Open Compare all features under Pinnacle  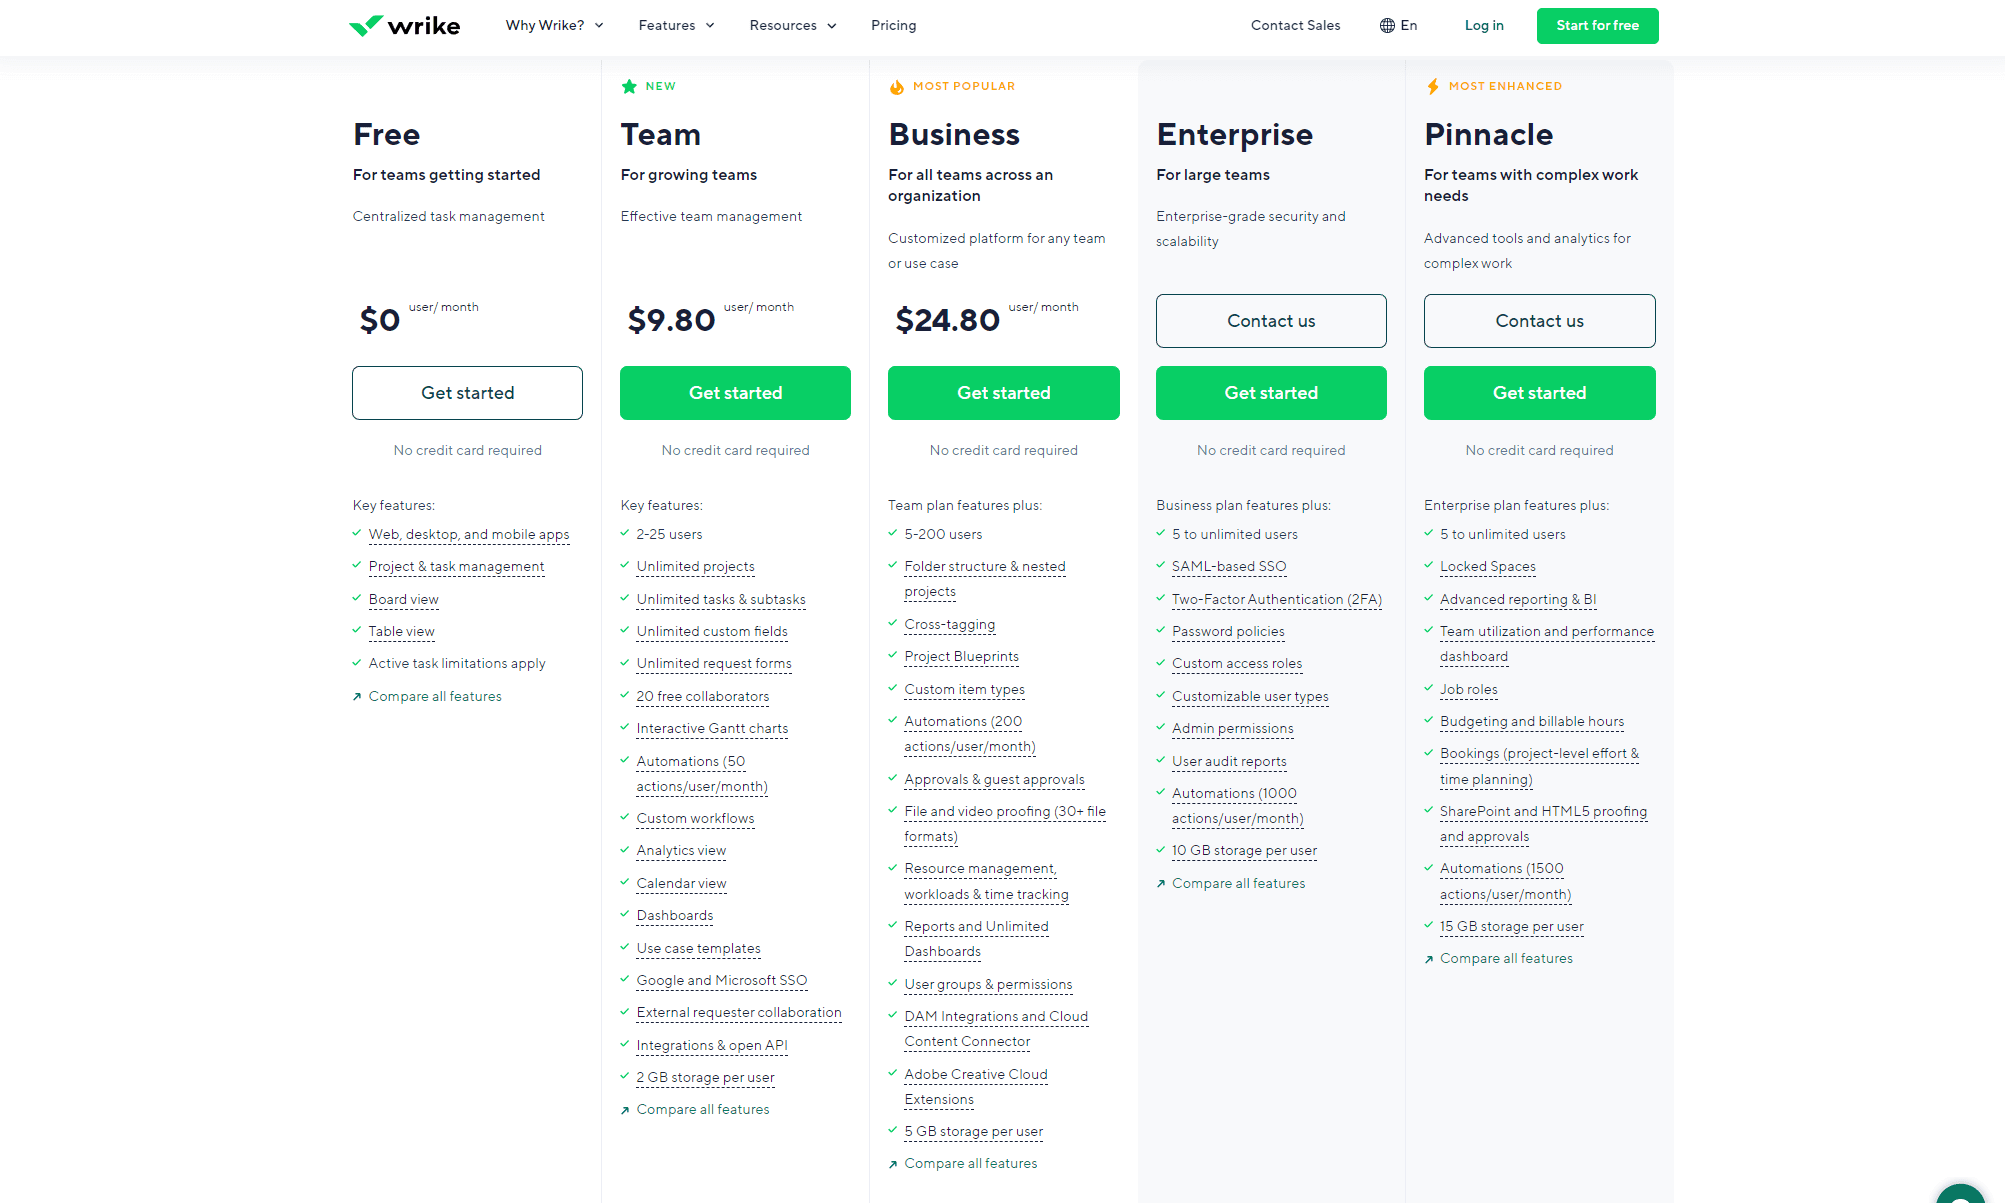click(x=1506, y=958)
